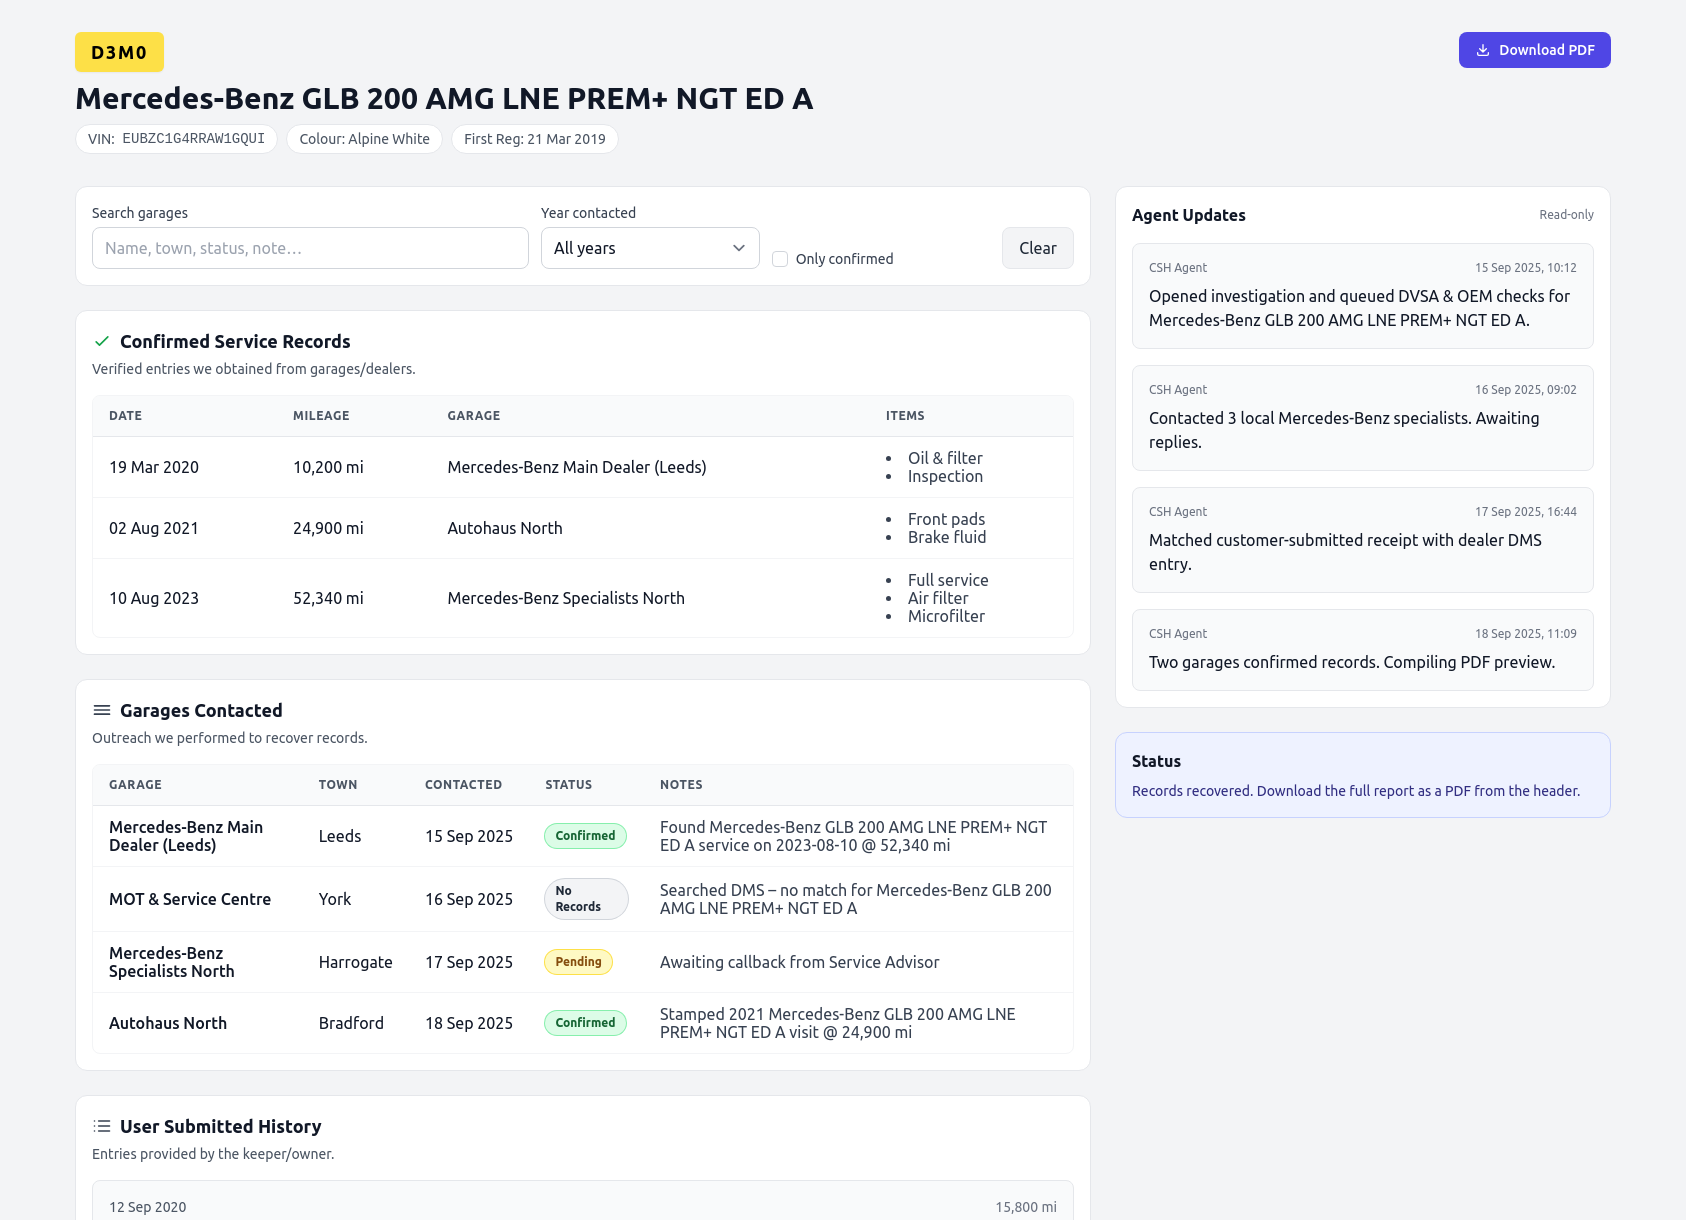Expand the All years selector chevron
Screen dimensions: 1686x1220
[738, 248]
